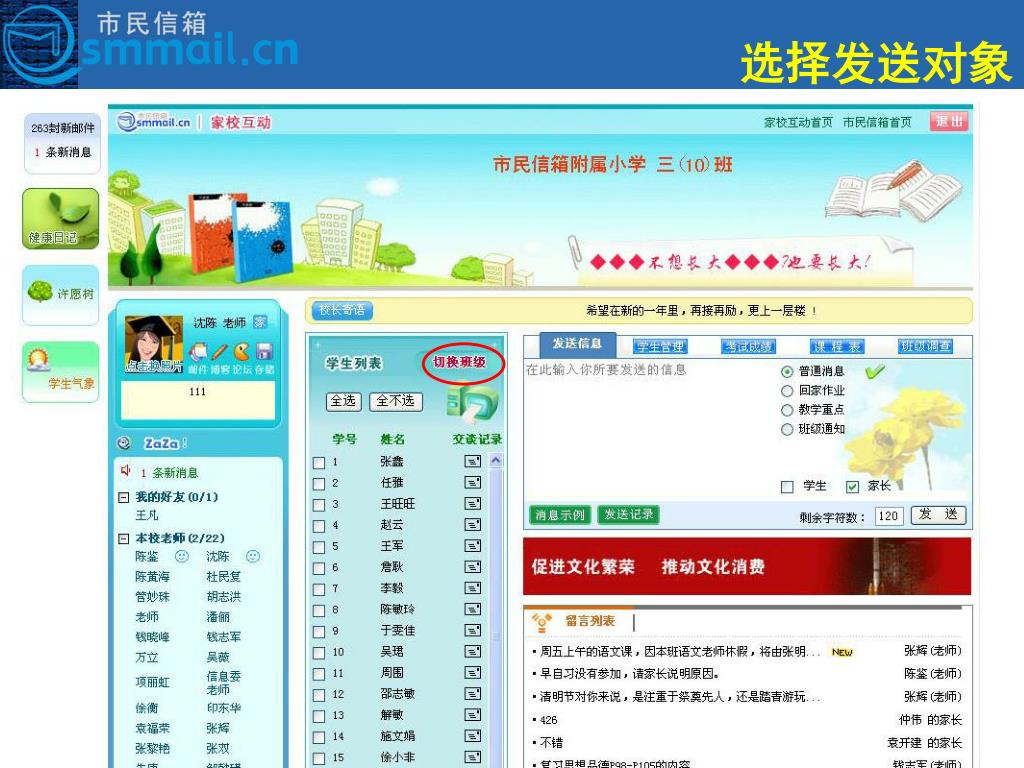1024x768 pixels.
Task: Click the 论坛 pacman icon
Action: click(x=242, y=353)
